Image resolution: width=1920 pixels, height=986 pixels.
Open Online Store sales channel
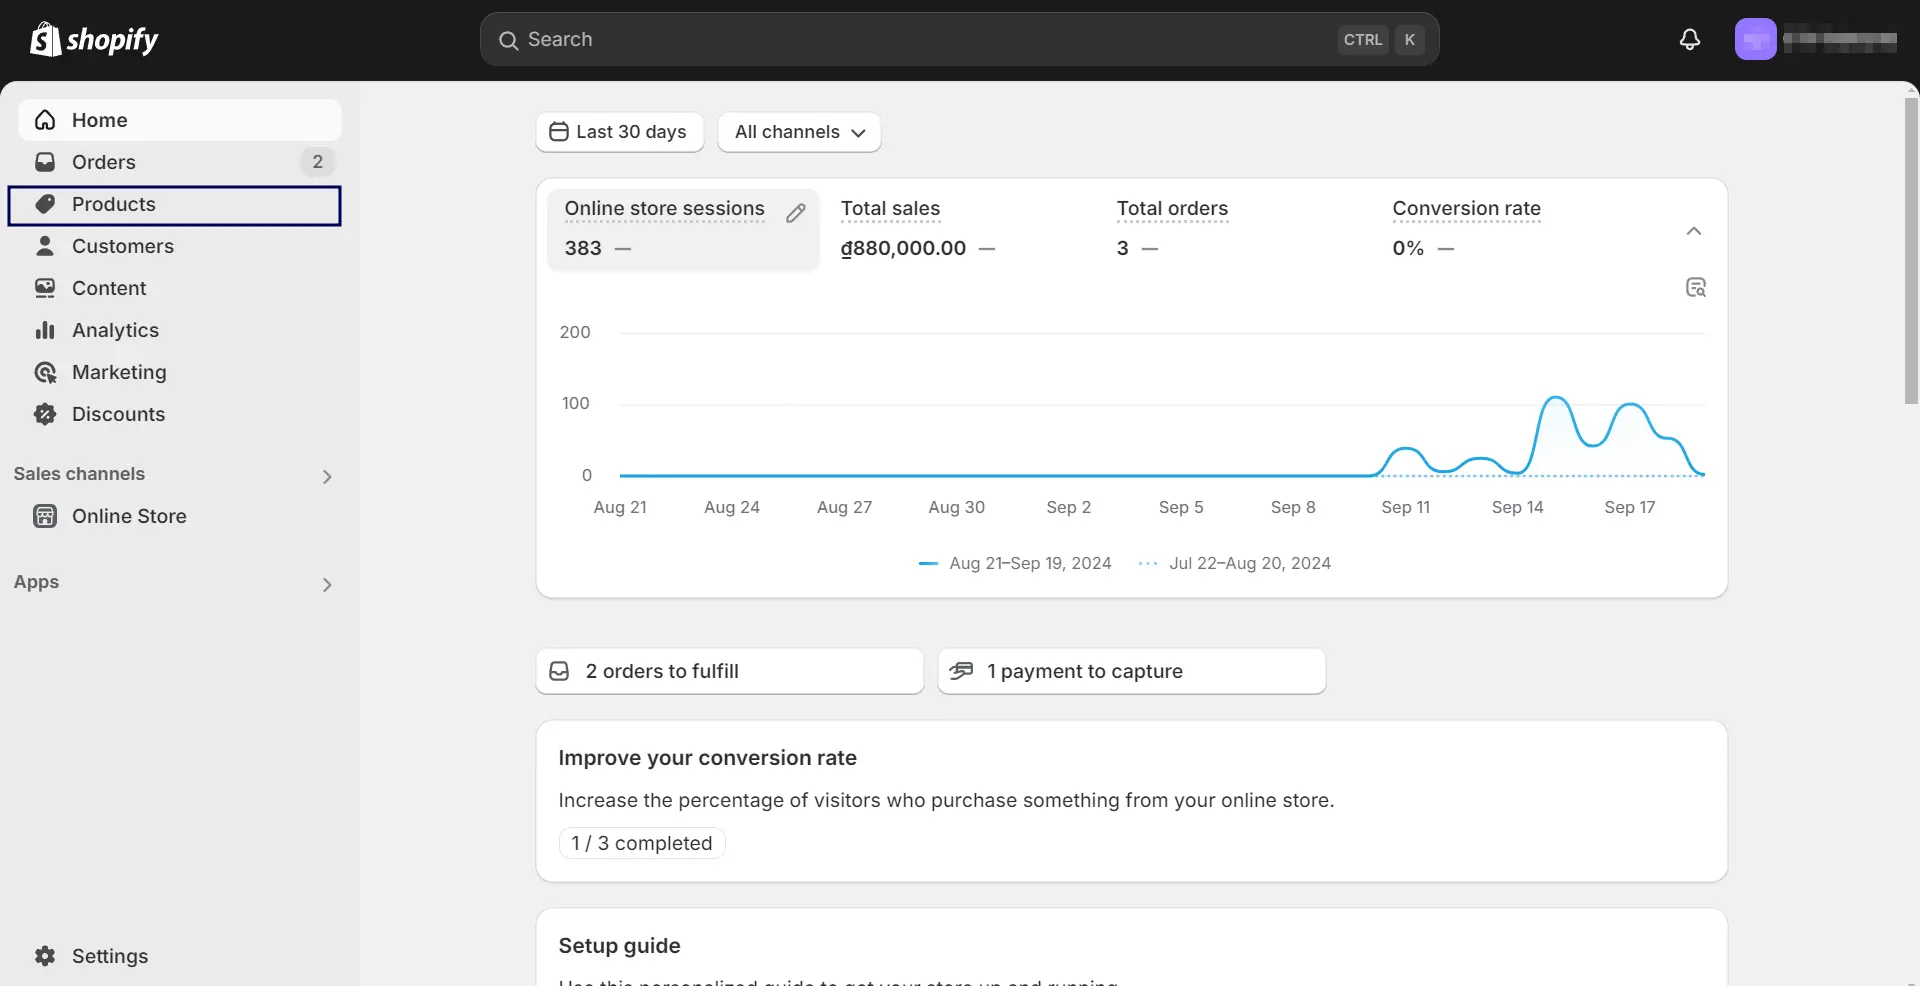click(180, 516)
